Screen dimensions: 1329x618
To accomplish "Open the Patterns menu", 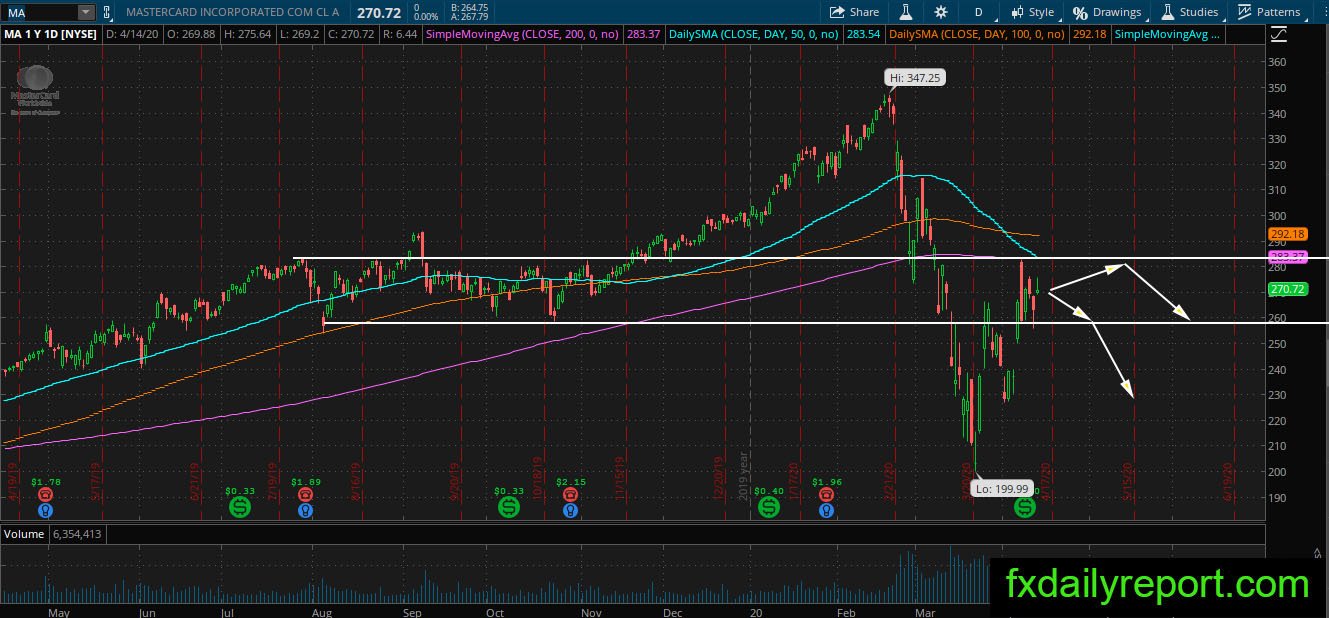I will [1270, 12].
